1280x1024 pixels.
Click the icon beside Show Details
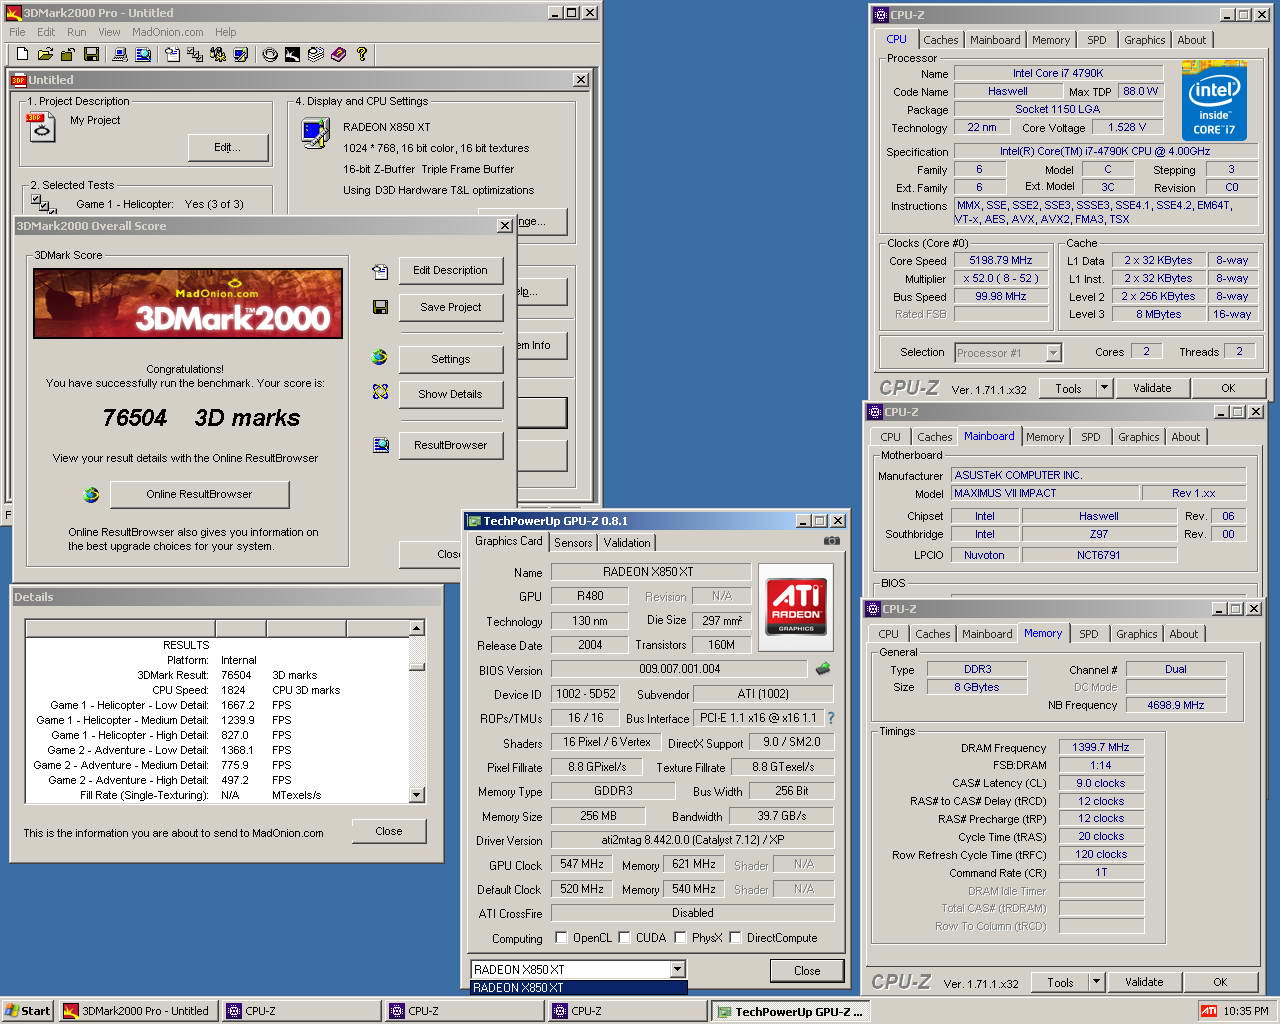tap(380, 392)
